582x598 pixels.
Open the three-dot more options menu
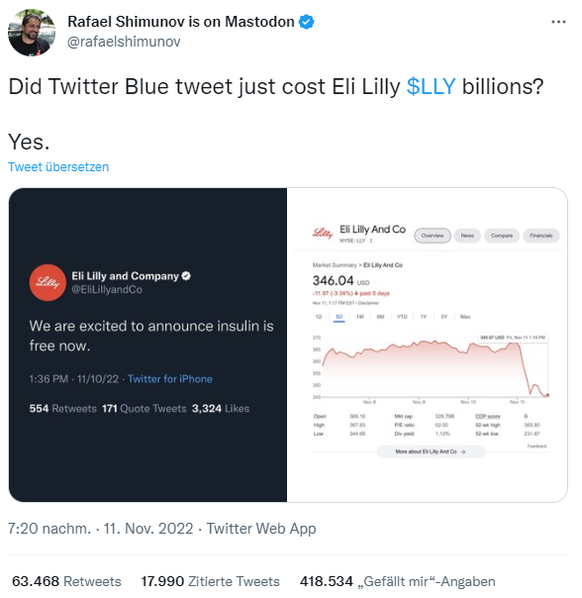coord(558,22)
